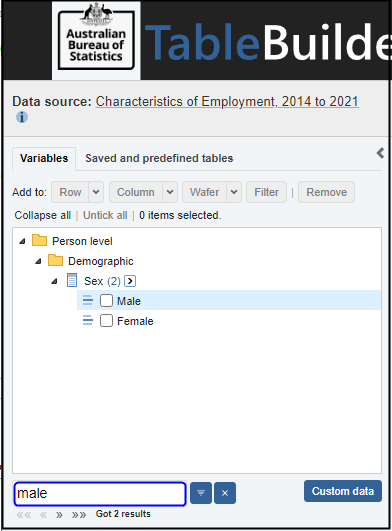
Task: Add selection to Row
Action: [70, 192]
